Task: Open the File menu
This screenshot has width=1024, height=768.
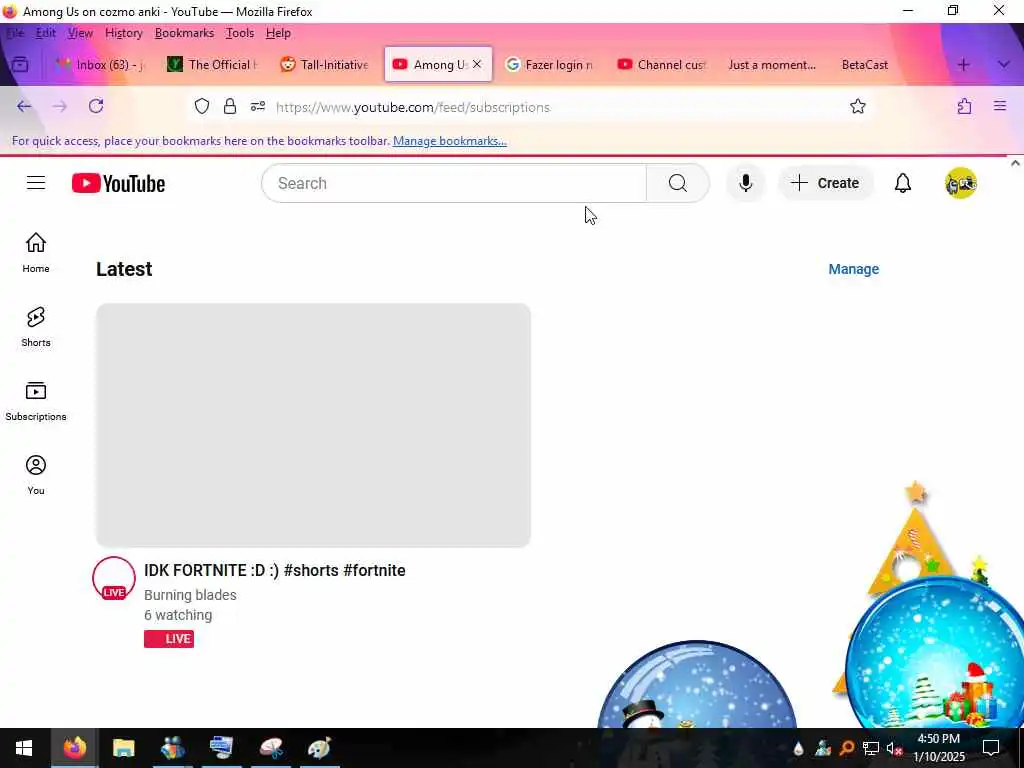Action: (15, 33)
